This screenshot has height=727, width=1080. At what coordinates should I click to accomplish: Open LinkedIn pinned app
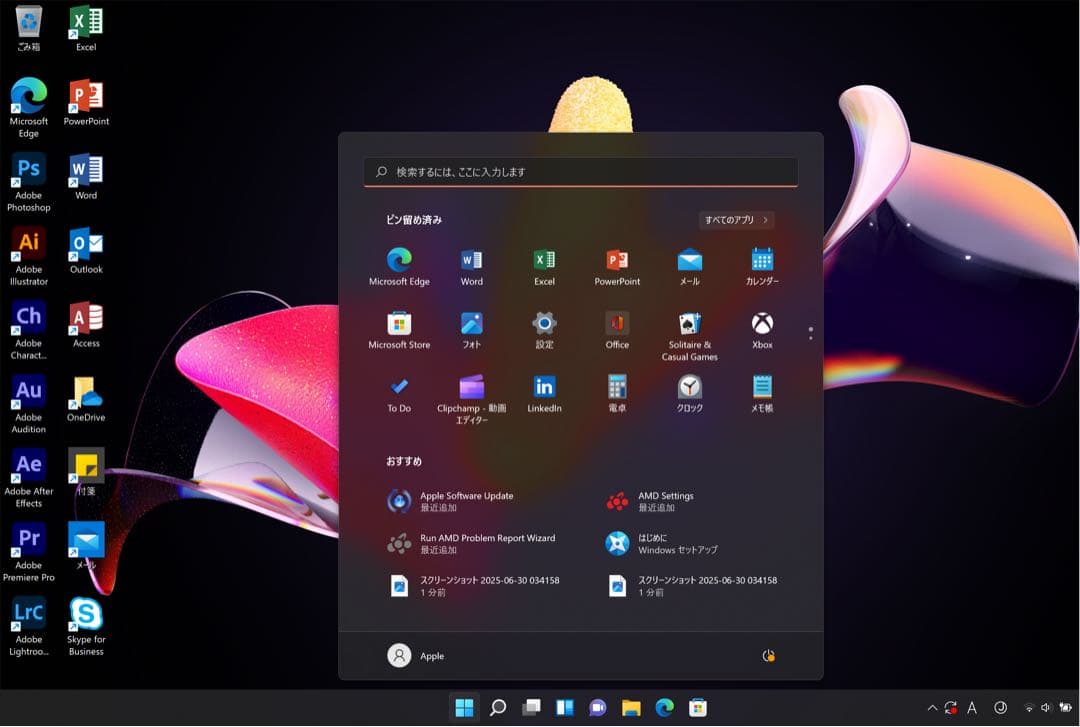point(544,387)
